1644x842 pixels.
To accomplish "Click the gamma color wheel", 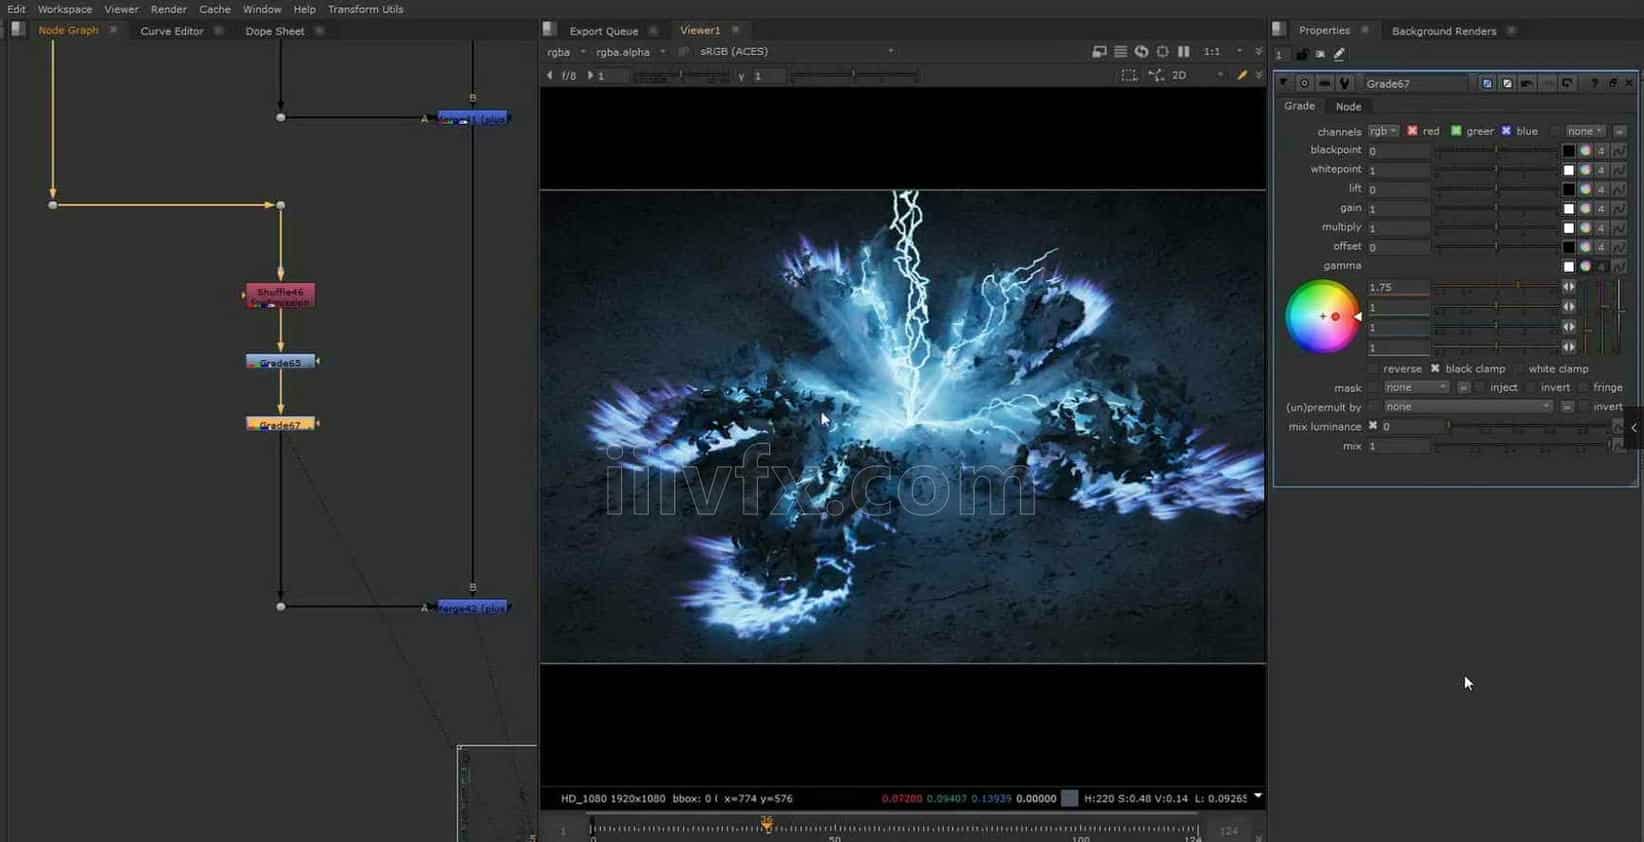I will click(1321, 316).
